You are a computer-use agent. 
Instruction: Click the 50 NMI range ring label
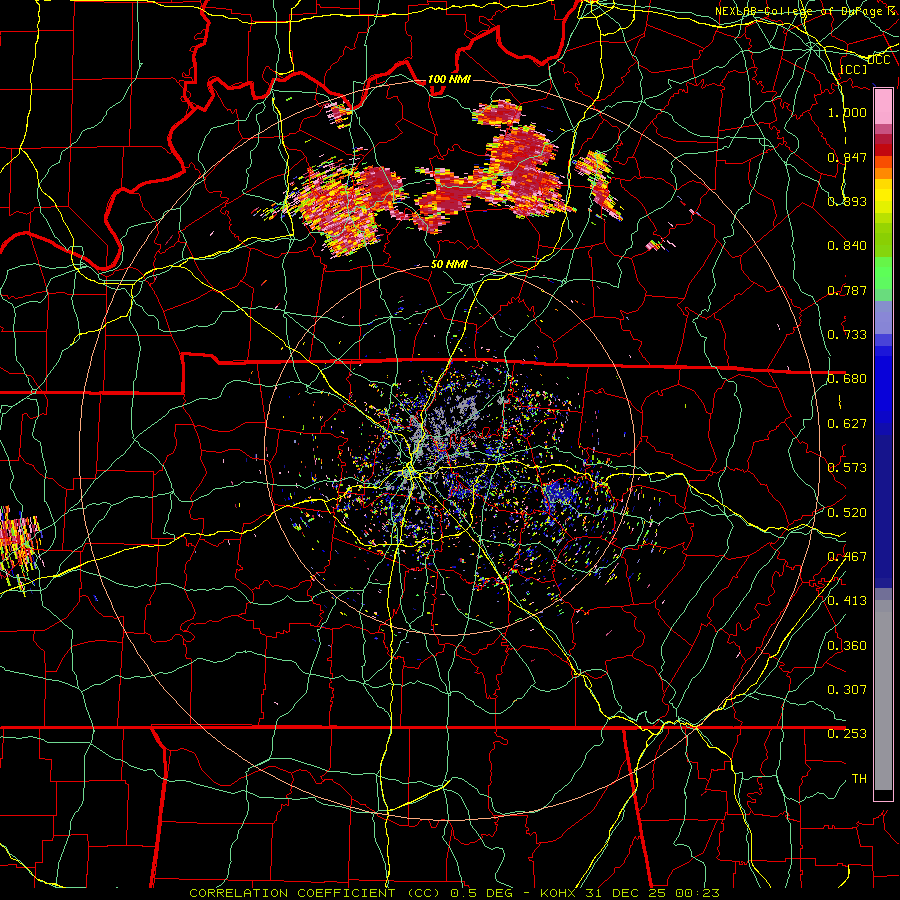[449, 264]
